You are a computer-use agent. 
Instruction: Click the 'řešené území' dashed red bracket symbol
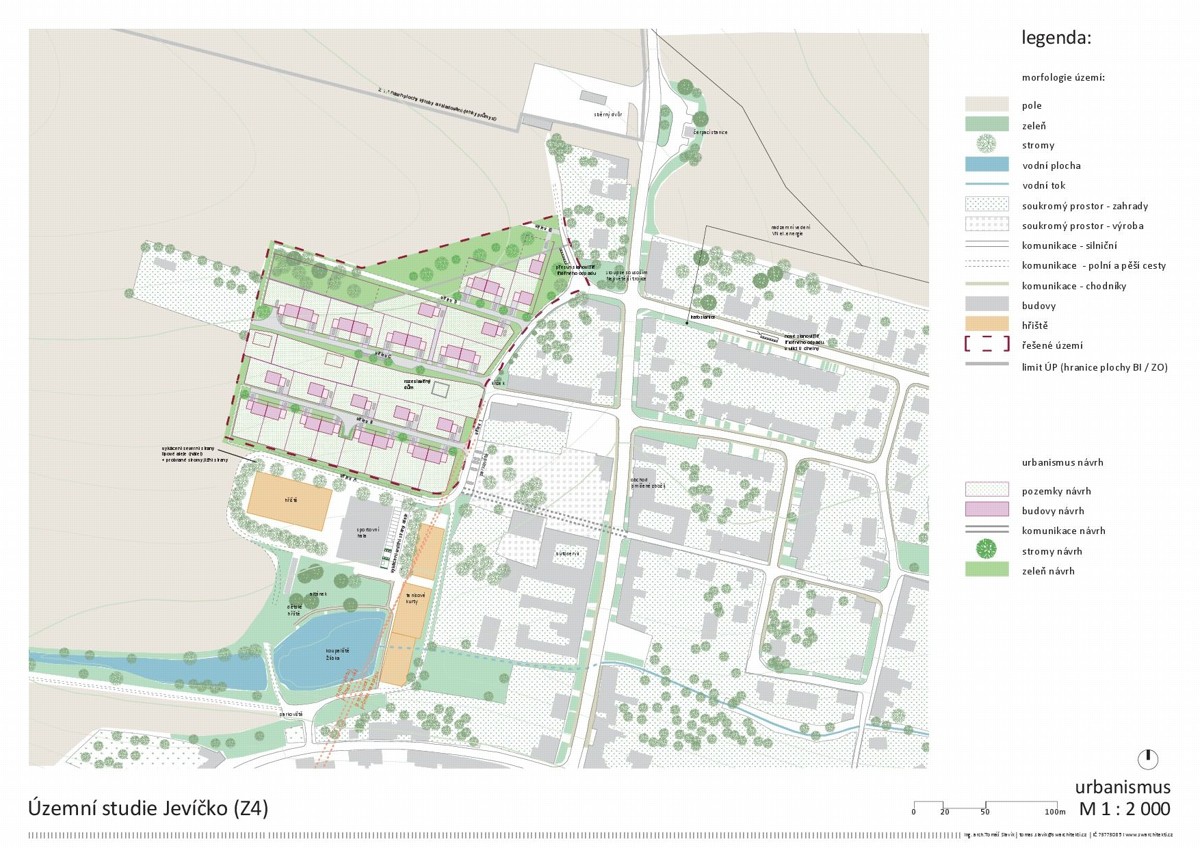(986, 345)
